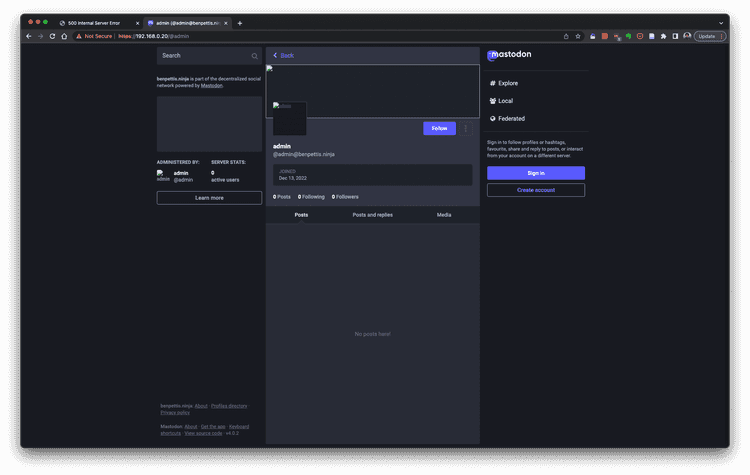Open the extensions puzzle piece menu

pos(663,36)
